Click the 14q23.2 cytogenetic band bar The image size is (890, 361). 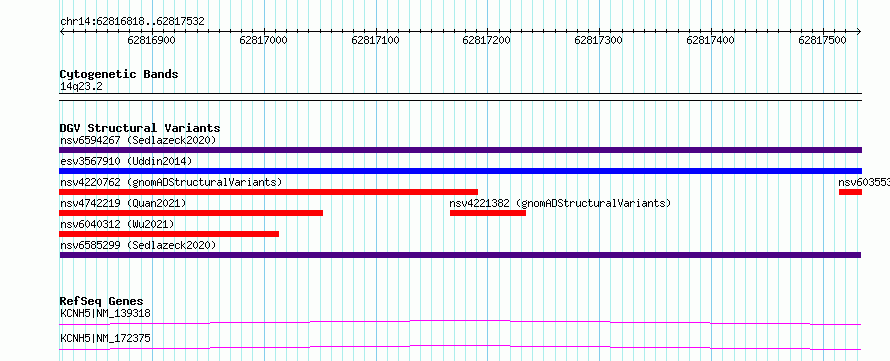point(460,97)
